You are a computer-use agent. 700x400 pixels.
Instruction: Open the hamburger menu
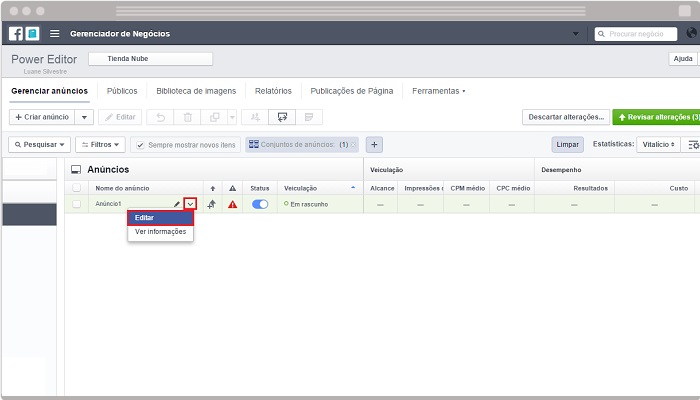54,34
